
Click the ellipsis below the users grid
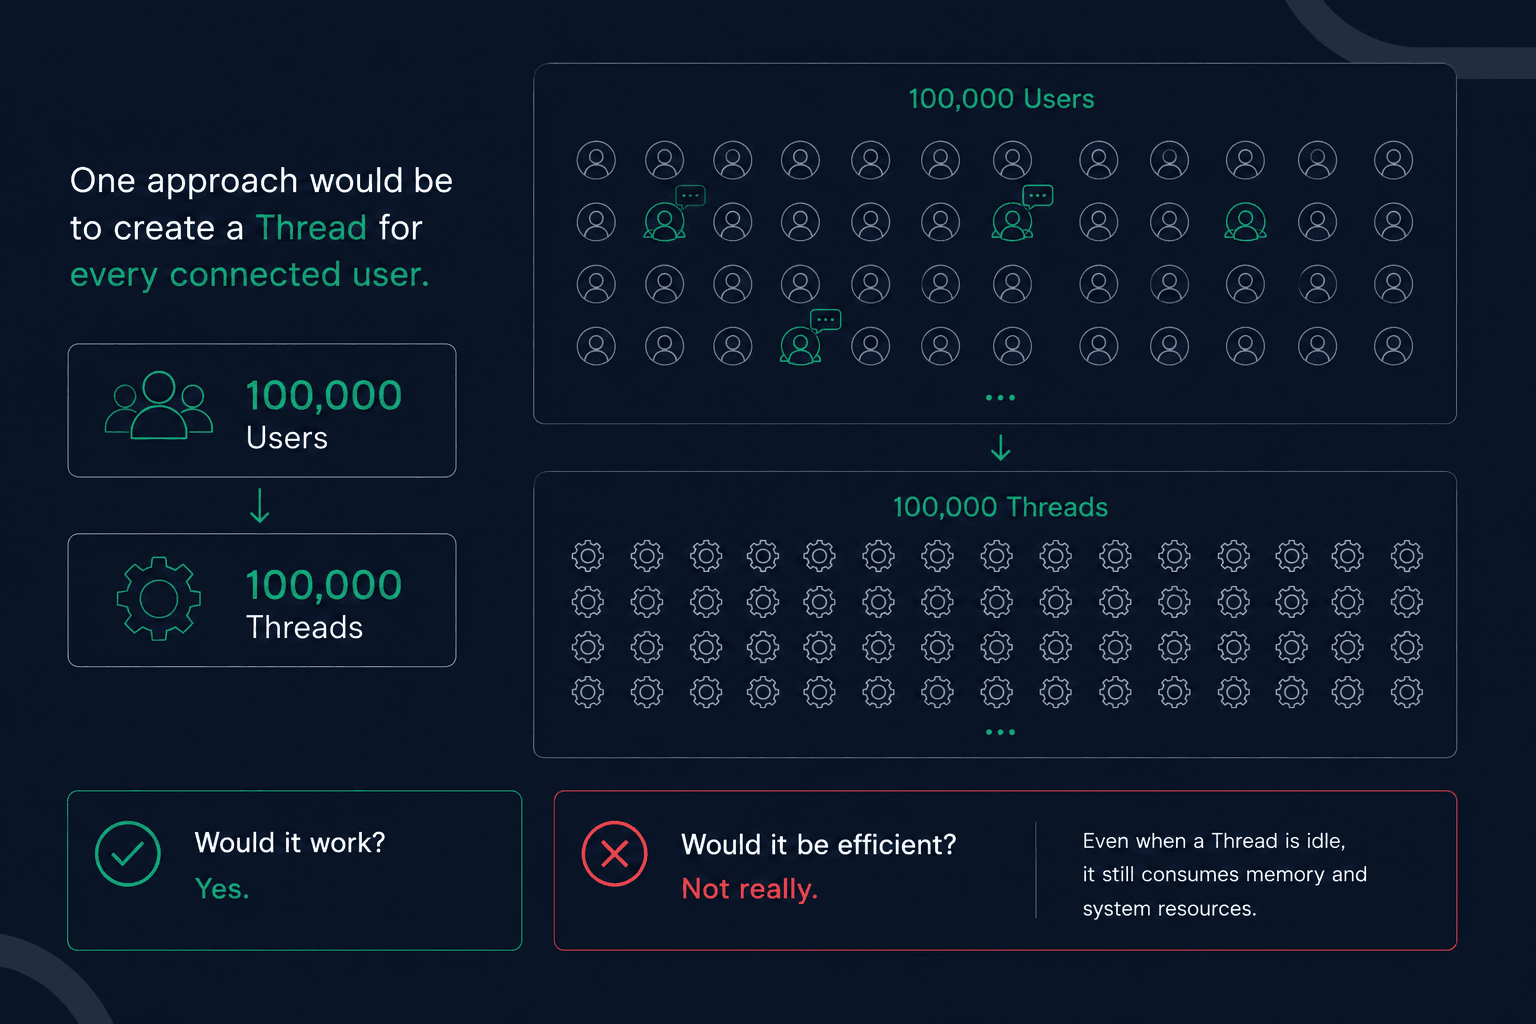[1000, 398]
